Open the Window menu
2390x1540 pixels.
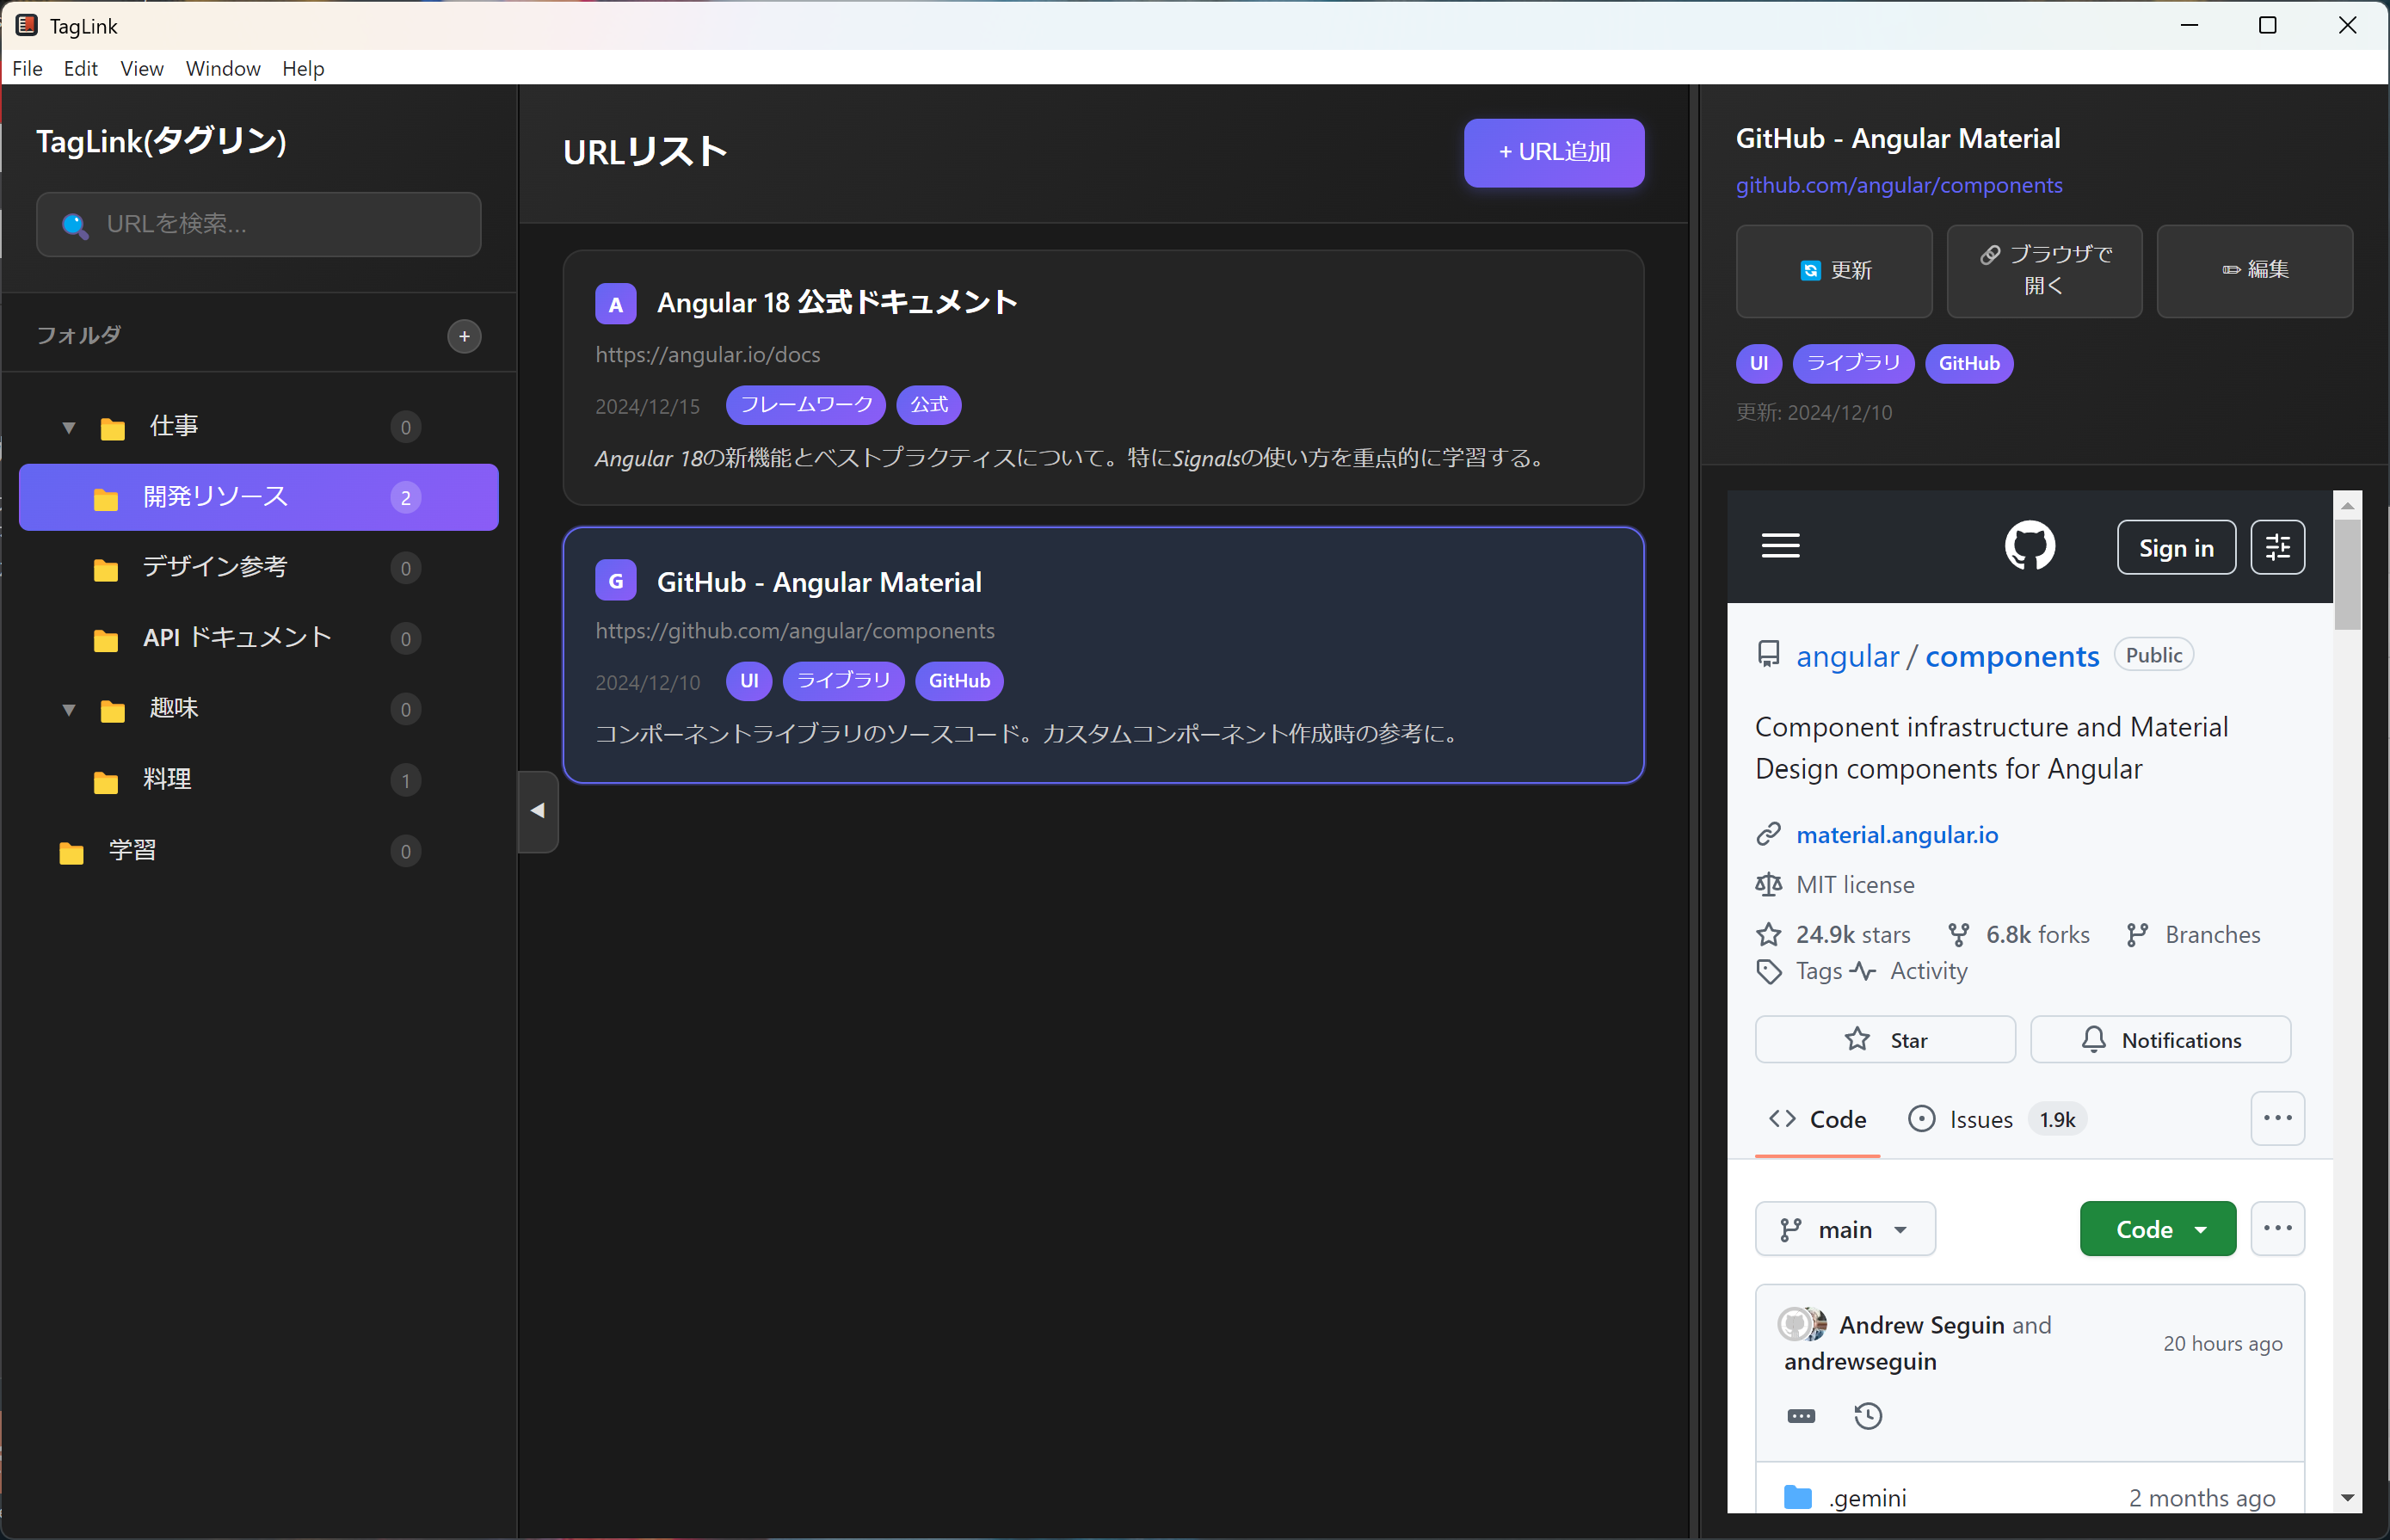(x=223, y=68)
